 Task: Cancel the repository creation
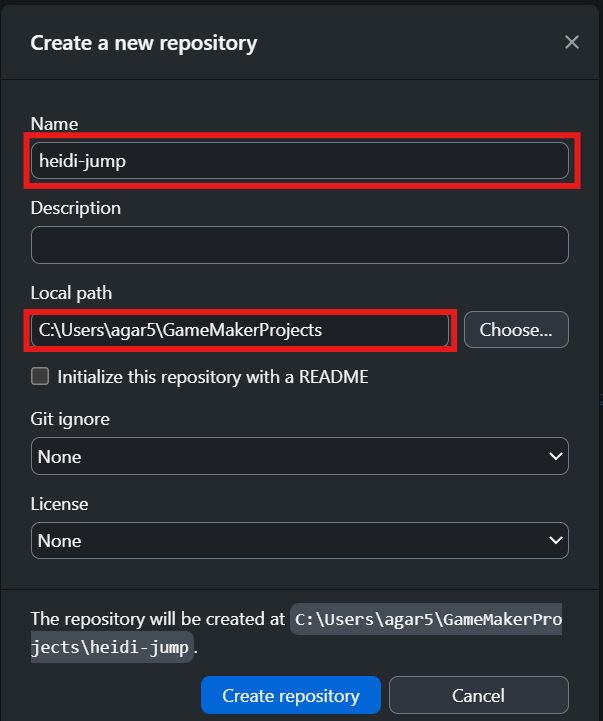tap(478, 695)
